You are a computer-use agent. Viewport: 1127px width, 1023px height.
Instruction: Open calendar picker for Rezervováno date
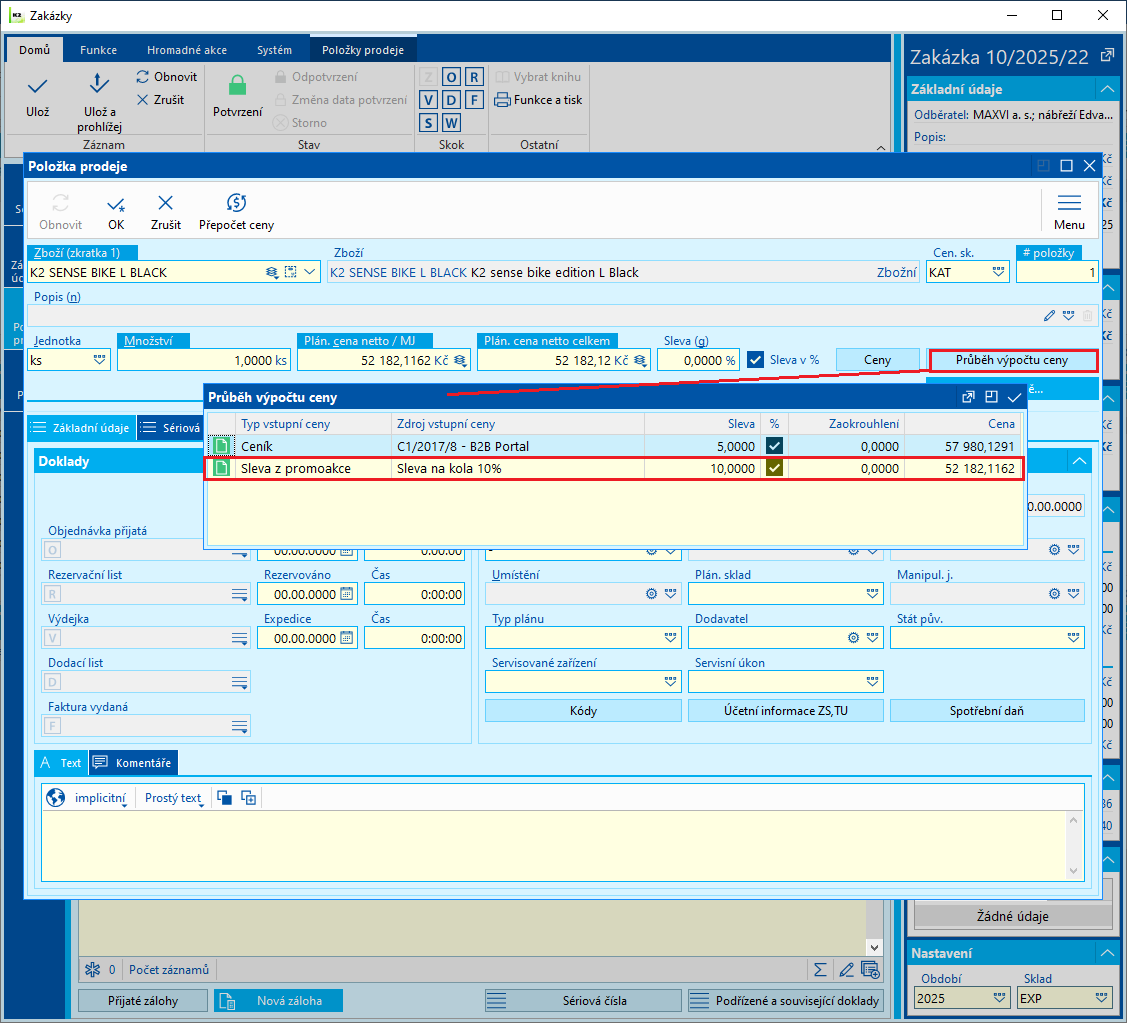click(346, 594)
